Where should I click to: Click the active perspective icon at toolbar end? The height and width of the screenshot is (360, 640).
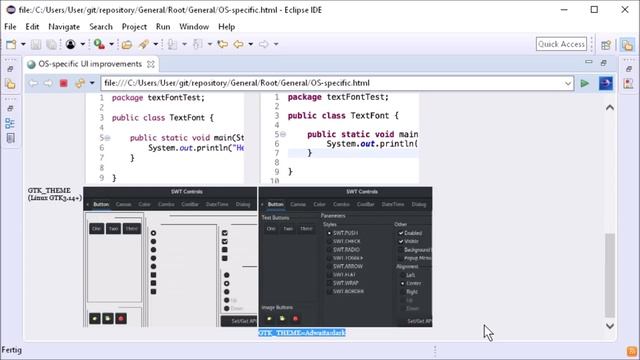coord(627,45)
